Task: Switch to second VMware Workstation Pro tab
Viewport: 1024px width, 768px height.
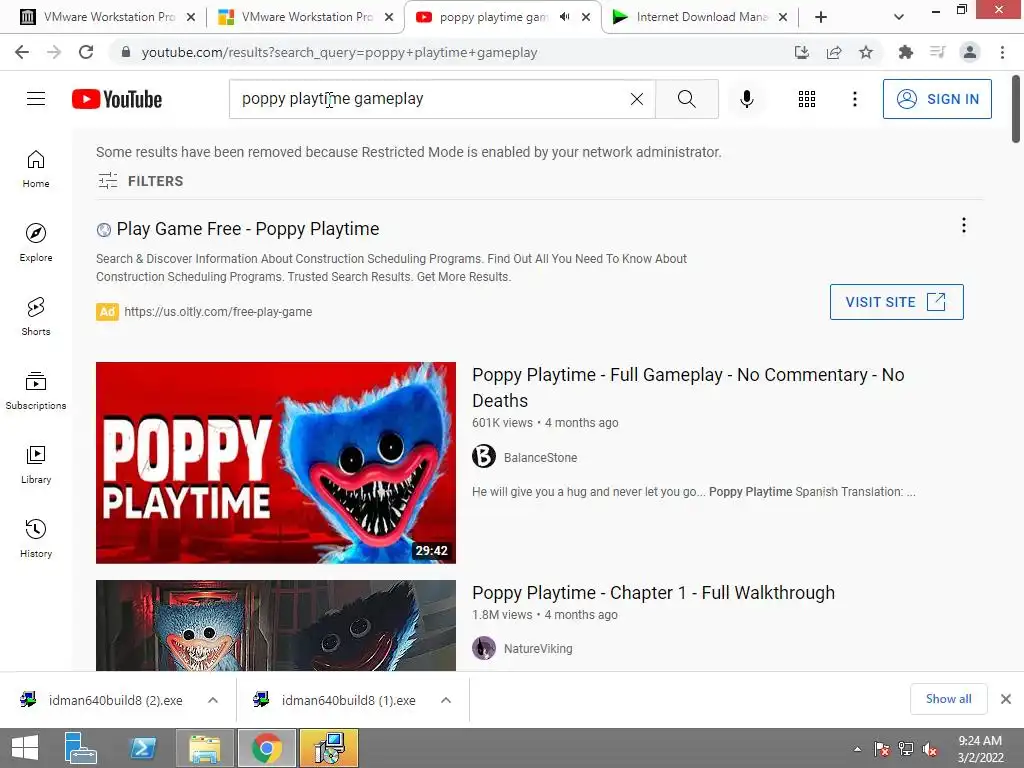Action: 304,17
